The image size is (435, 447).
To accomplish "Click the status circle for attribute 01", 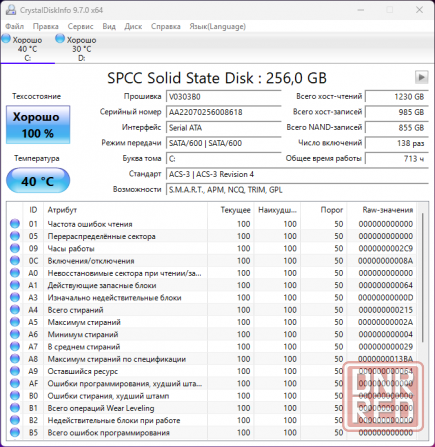I will click(15, 224).
